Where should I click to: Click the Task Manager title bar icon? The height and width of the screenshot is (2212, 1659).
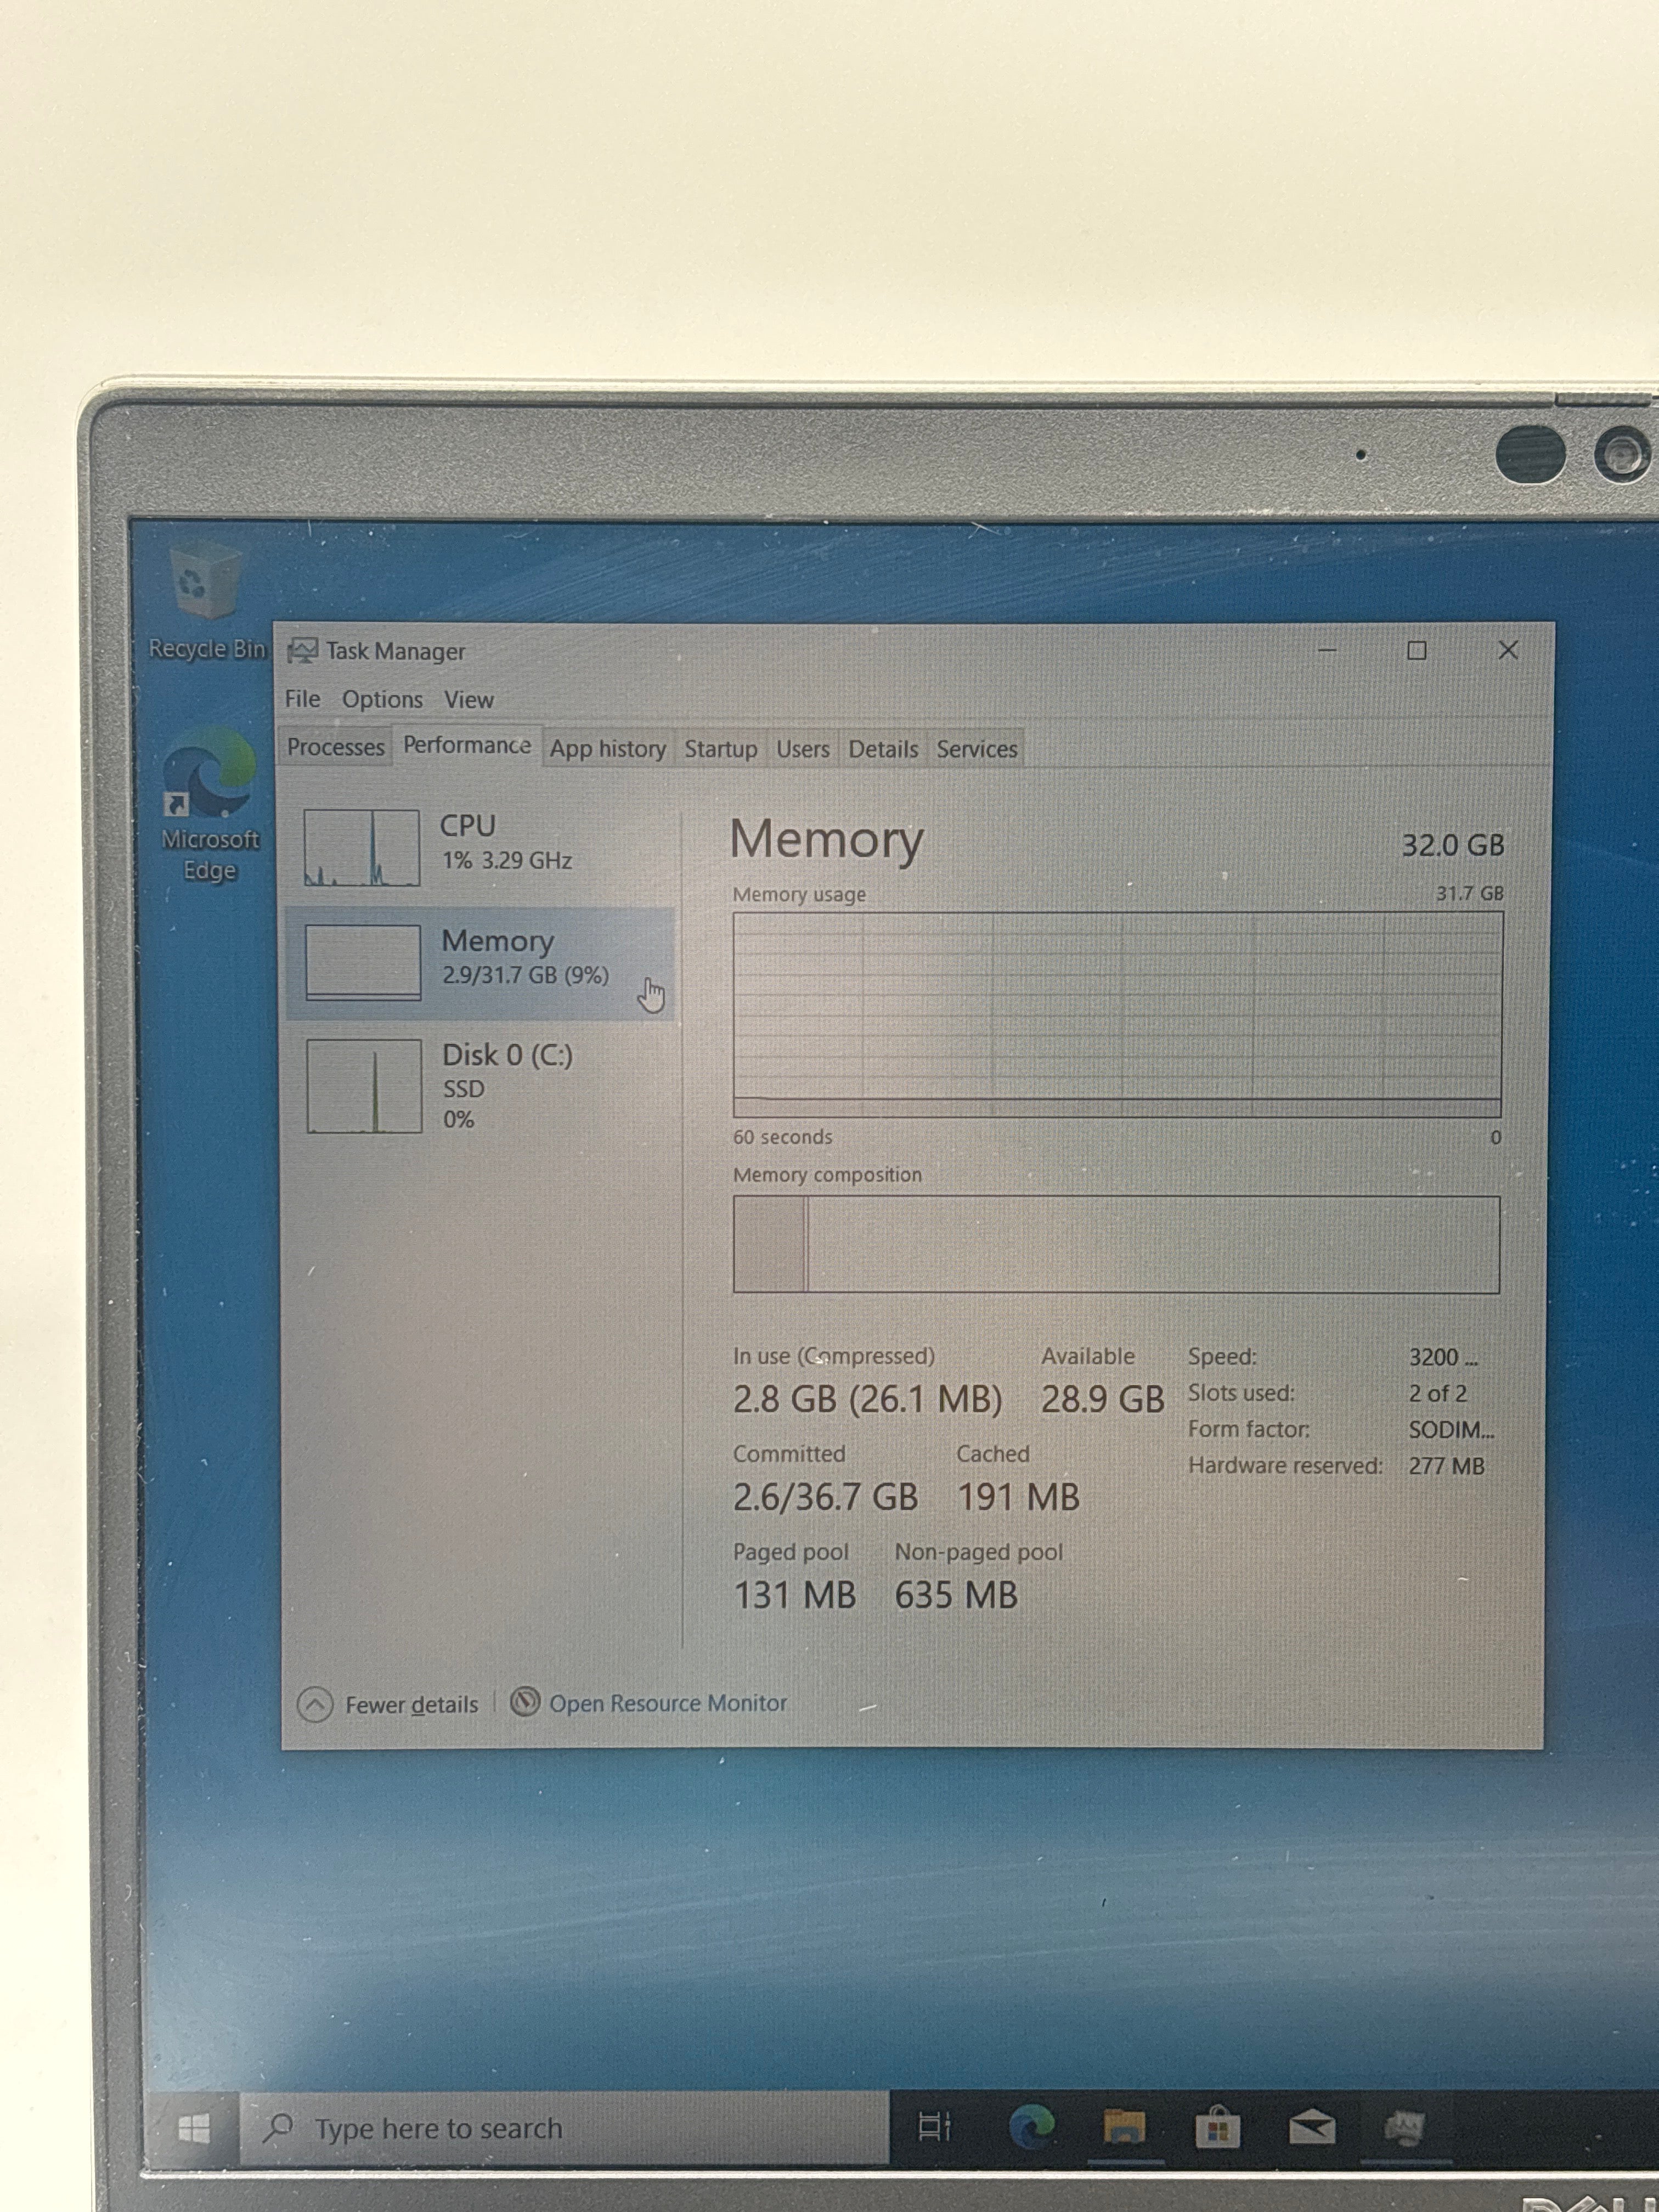pos(302,651)
